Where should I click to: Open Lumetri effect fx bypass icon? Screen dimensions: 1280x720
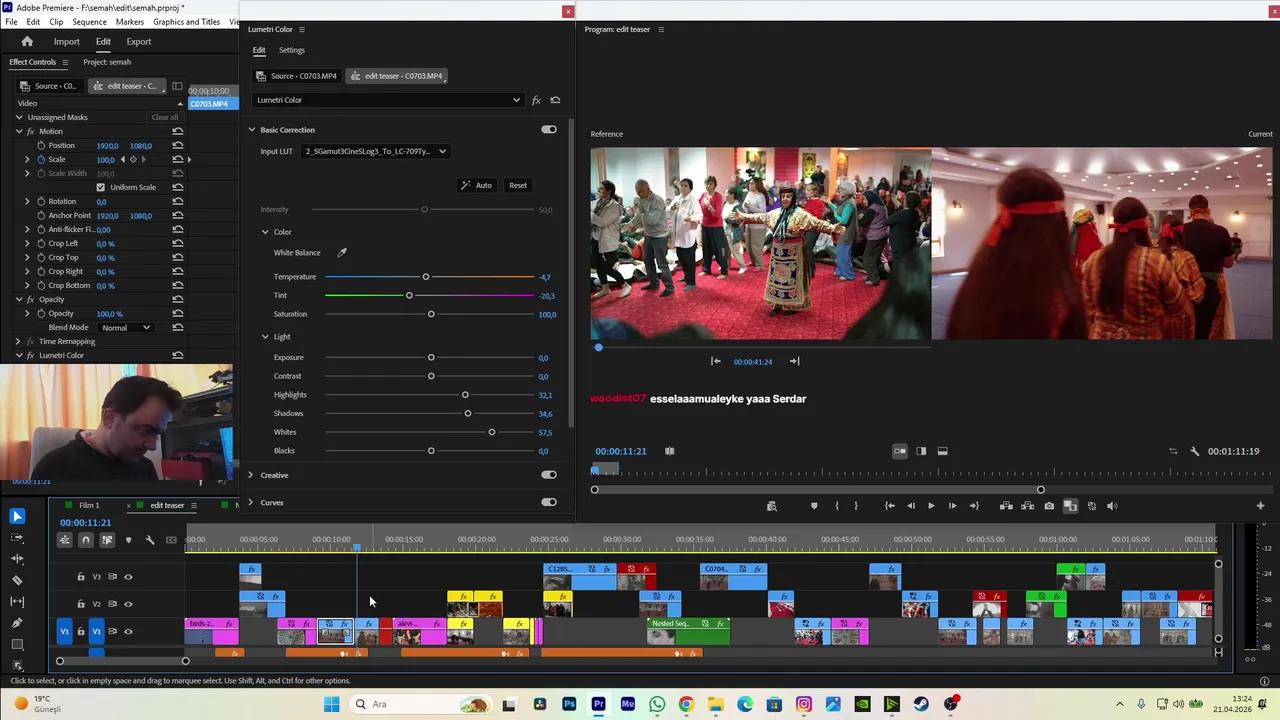536,100
